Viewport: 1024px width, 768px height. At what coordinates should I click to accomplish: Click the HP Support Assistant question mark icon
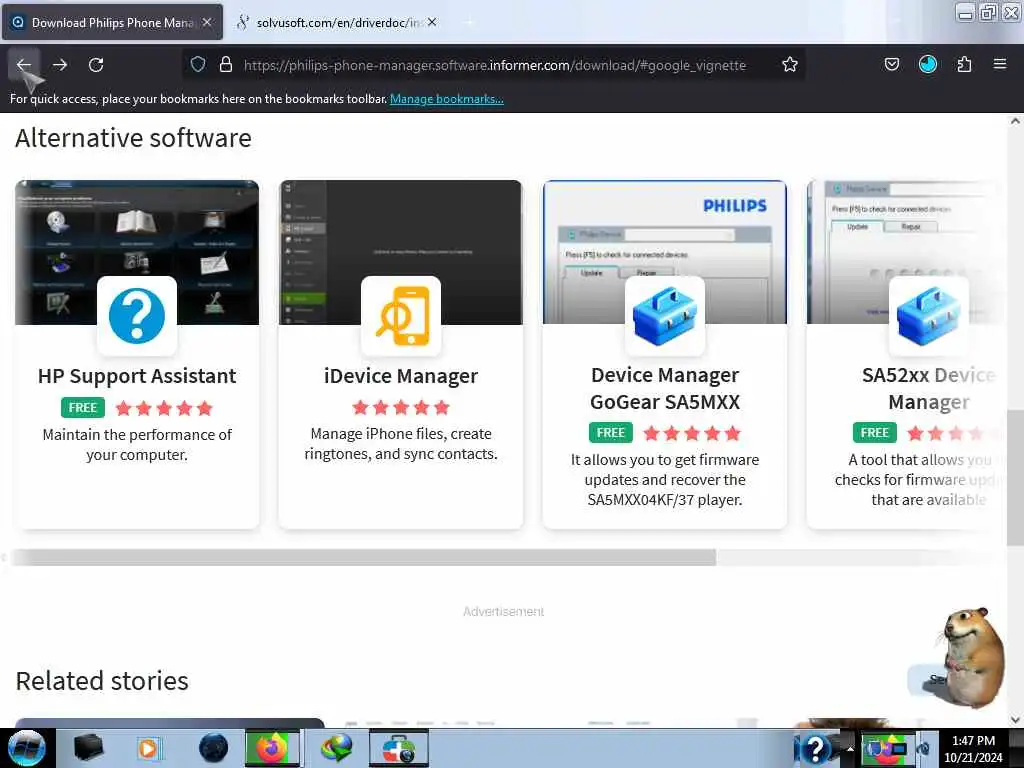[x=136, y=316]
